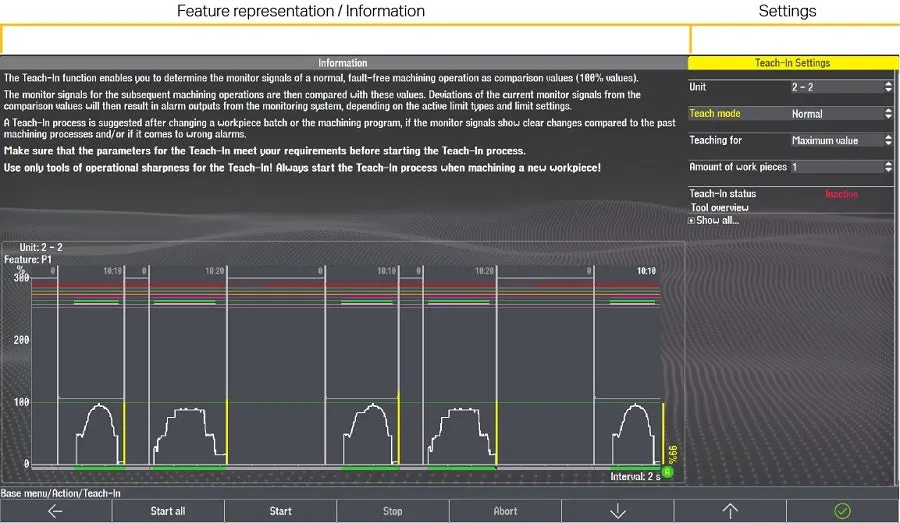Select the Information panel header

[343, 63]
